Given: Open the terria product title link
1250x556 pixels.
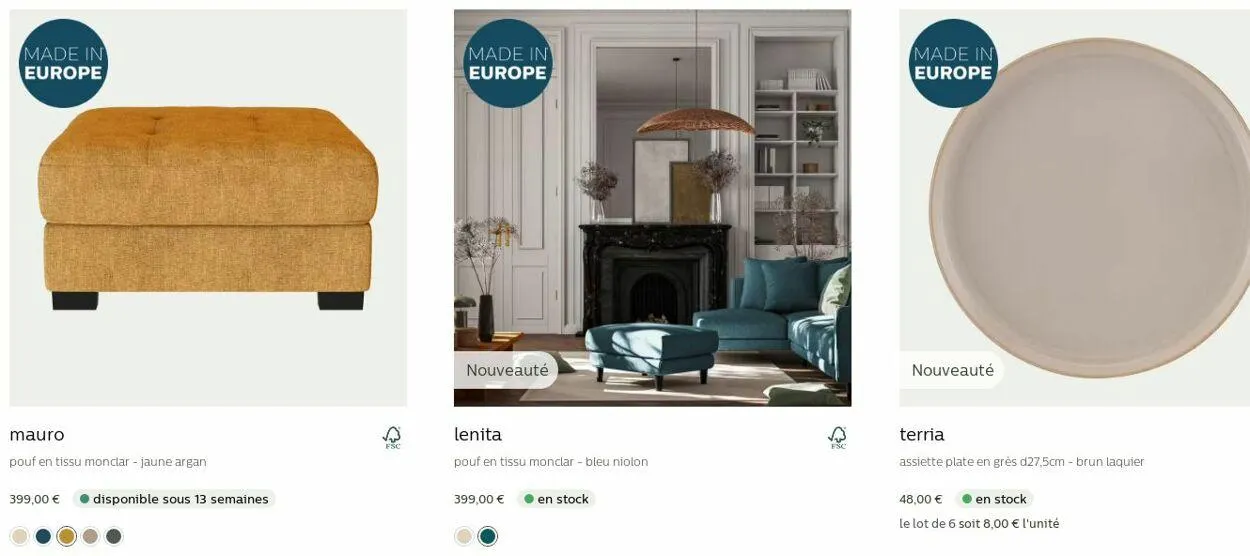Looking at the screenshot, I should (922, 435).
